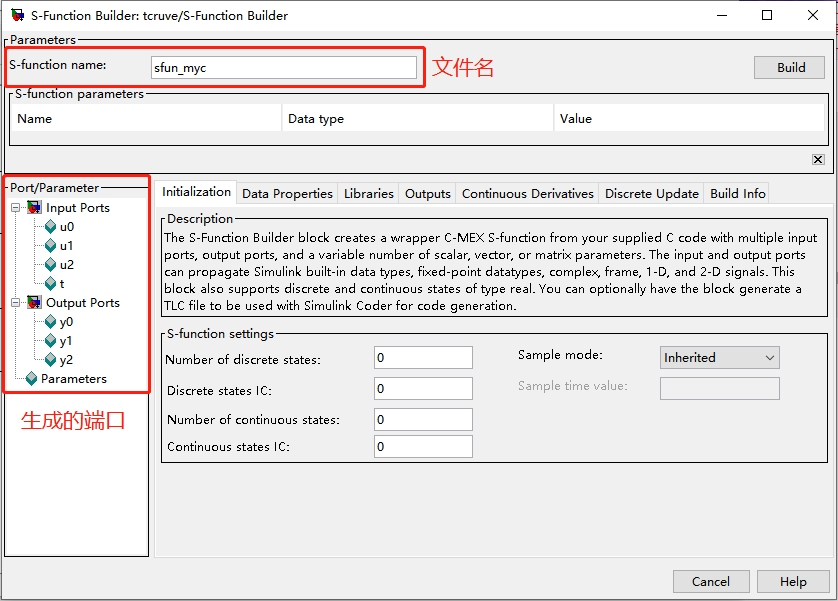Open the Continuous Derivatives tab
838x601 pixels.
coord(527,193)
